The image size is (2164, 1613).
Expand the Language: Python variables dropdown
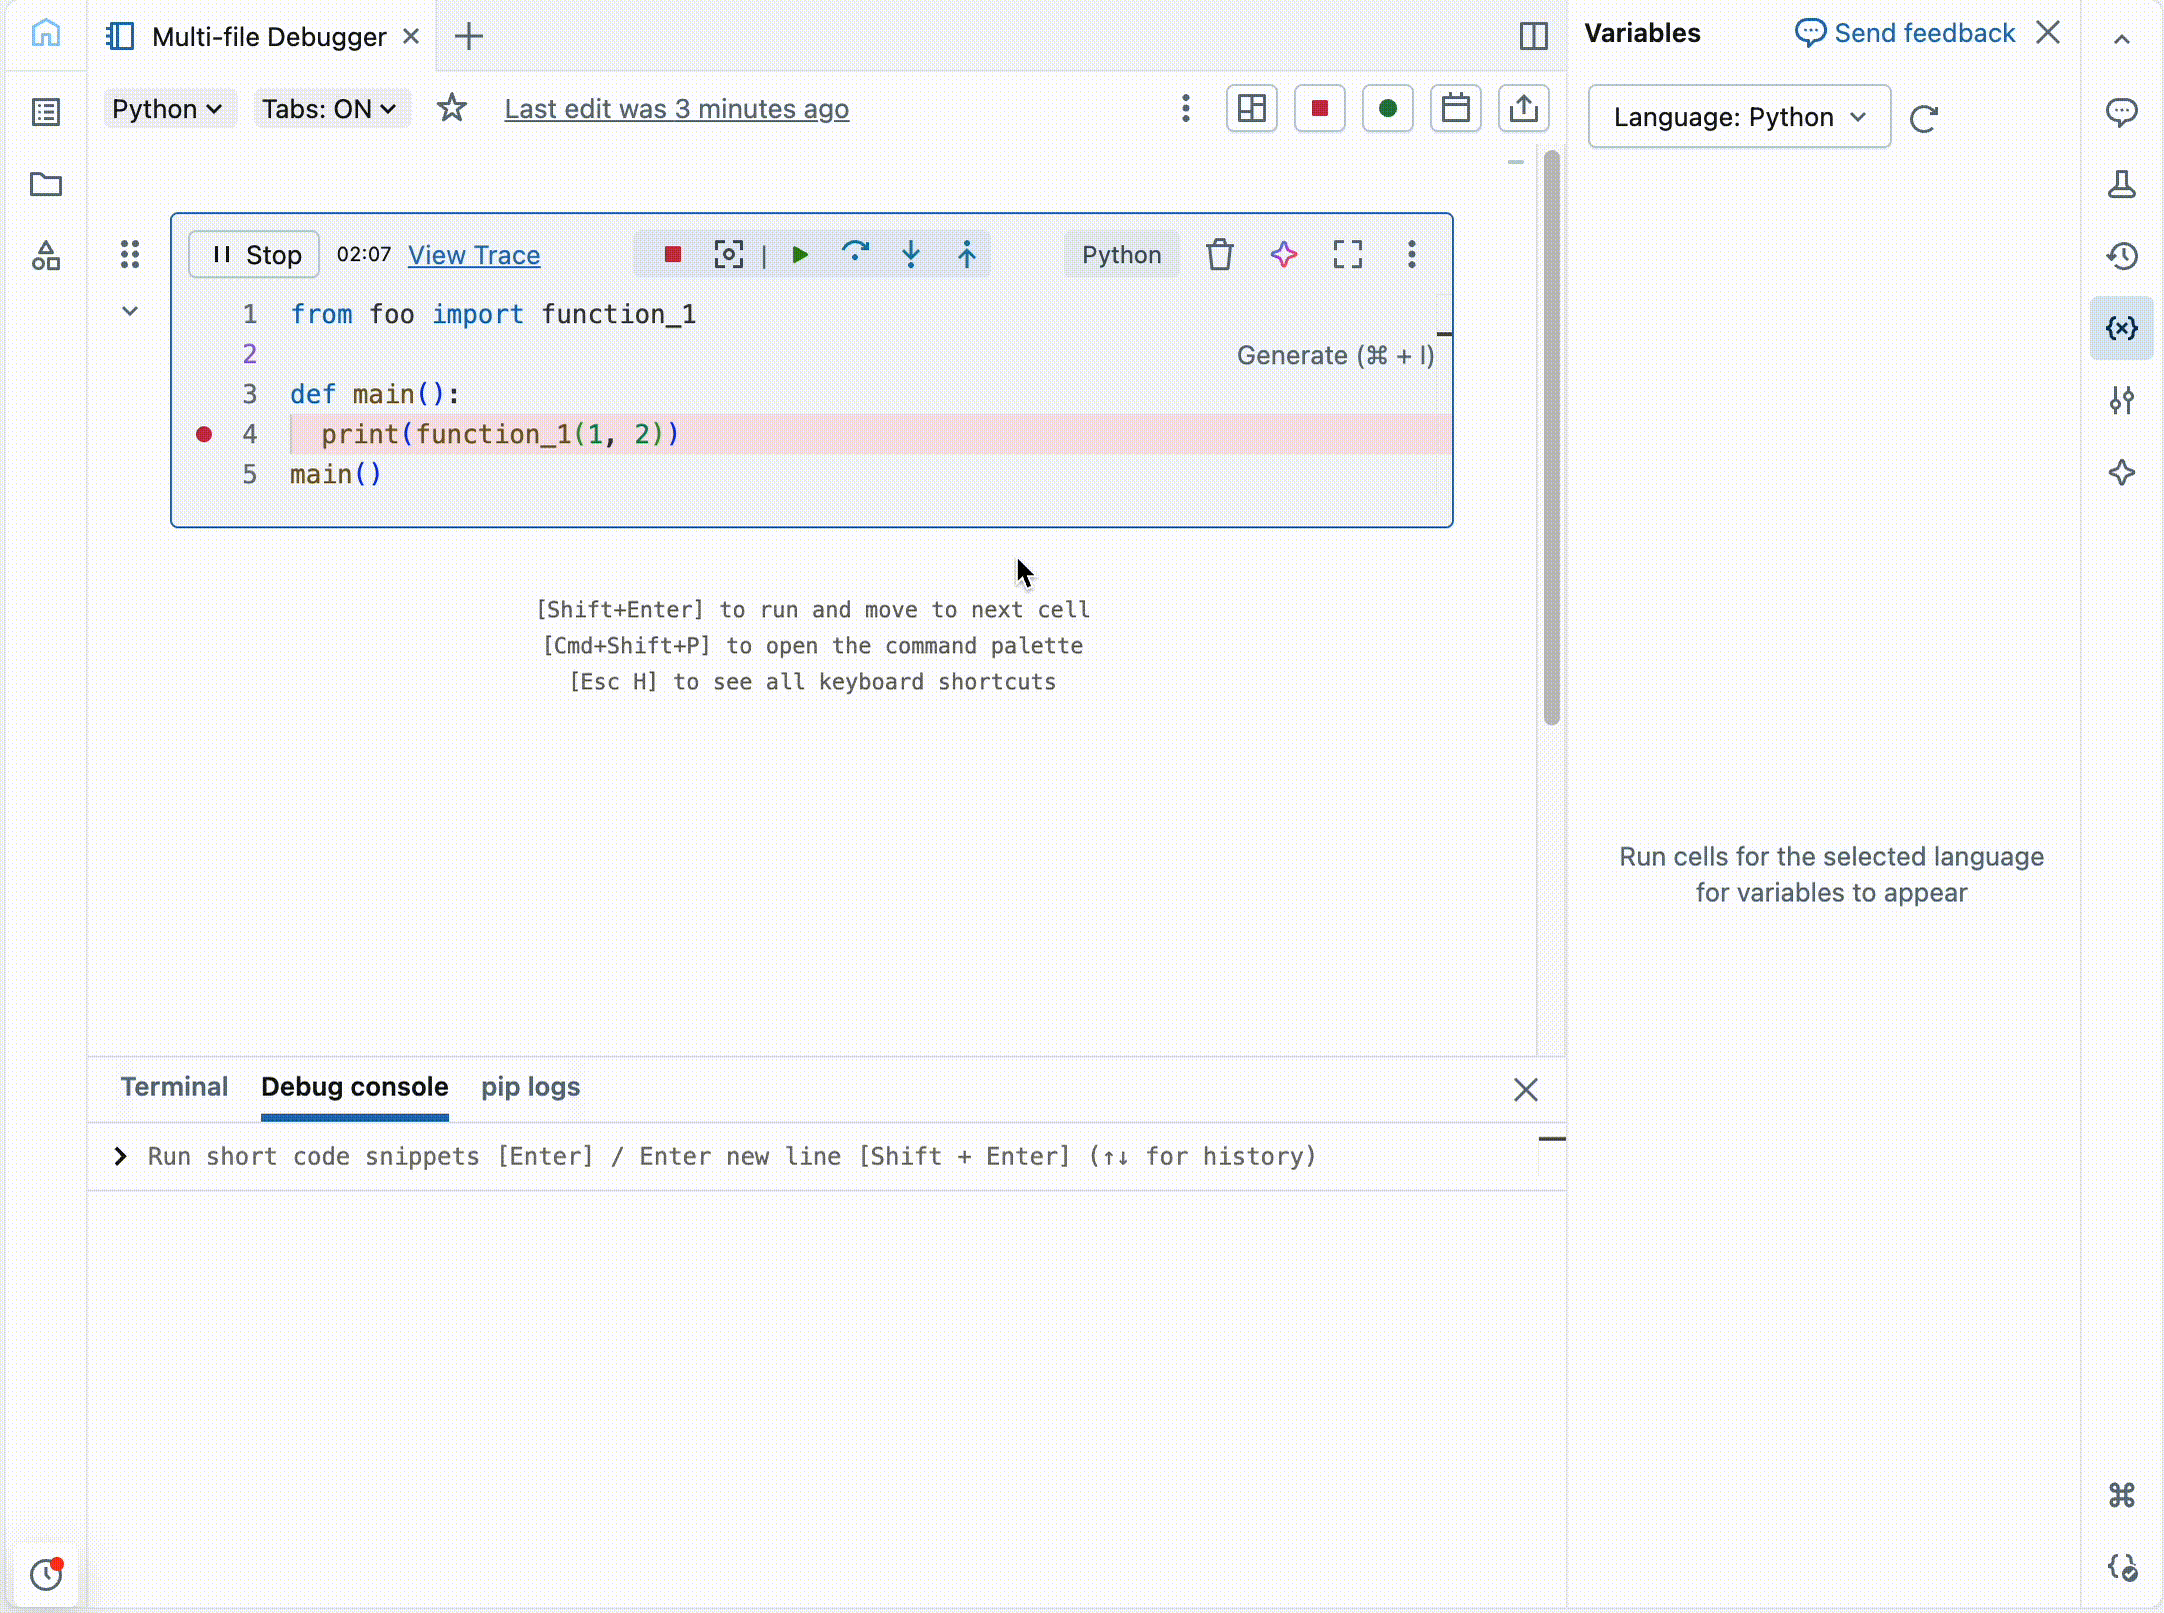click(1739, 117)
